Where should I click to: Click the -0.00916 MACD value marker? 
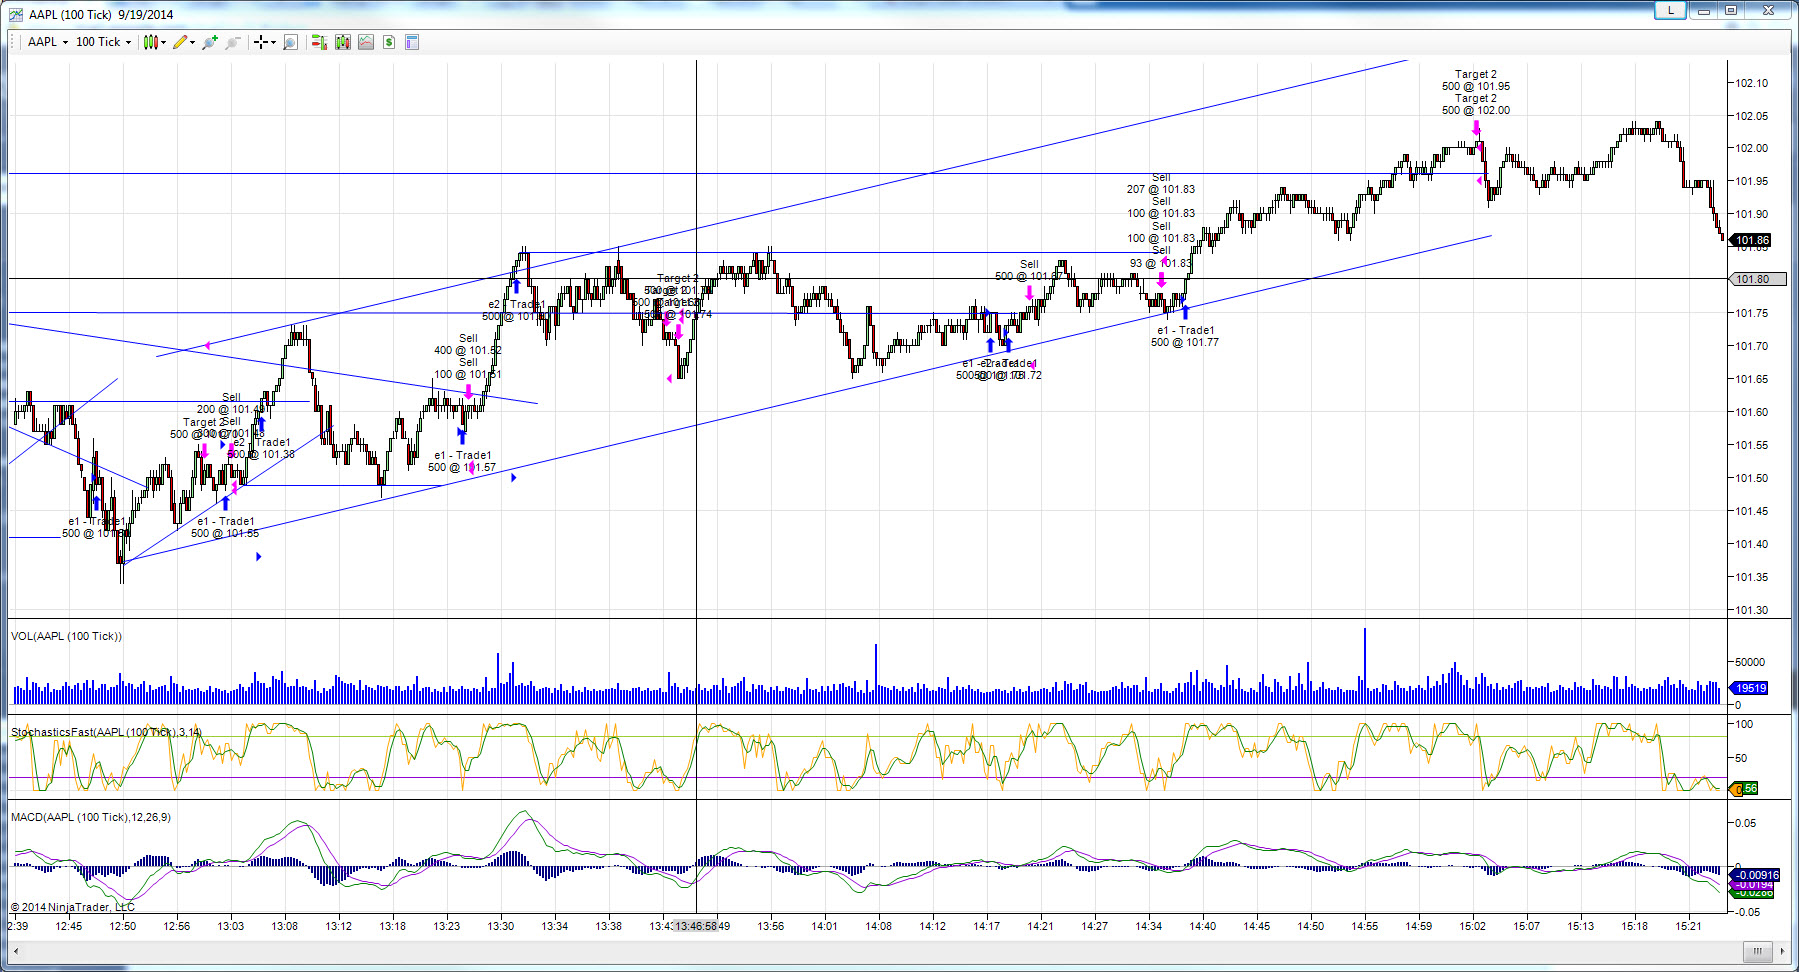click(1756, 875)
